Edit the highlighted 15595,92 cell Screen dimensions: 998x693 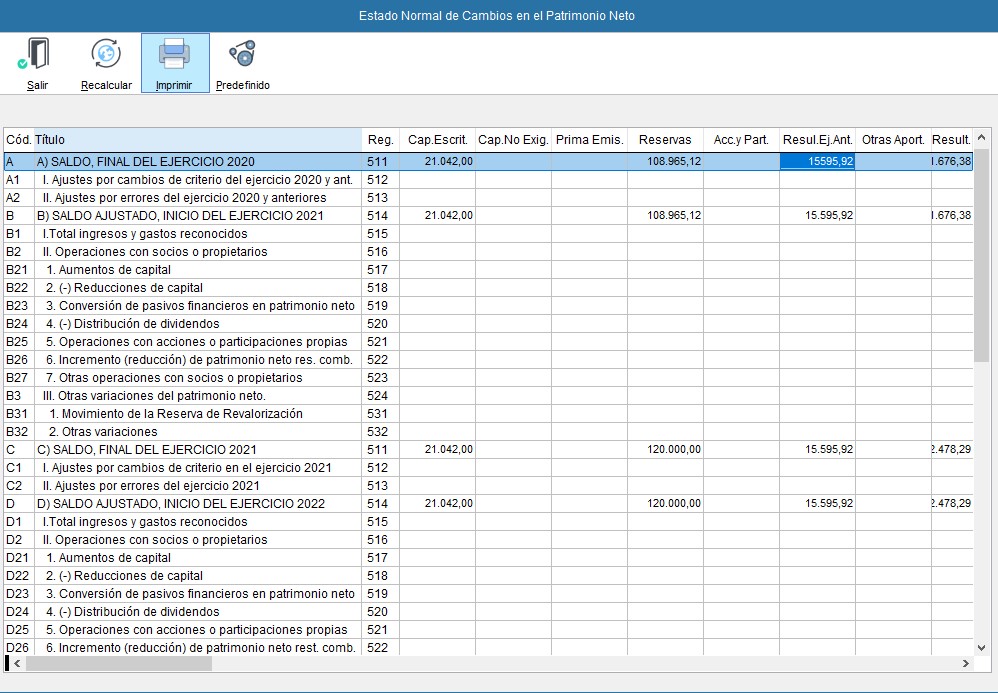pyautogui.click(x=817, y=162)
